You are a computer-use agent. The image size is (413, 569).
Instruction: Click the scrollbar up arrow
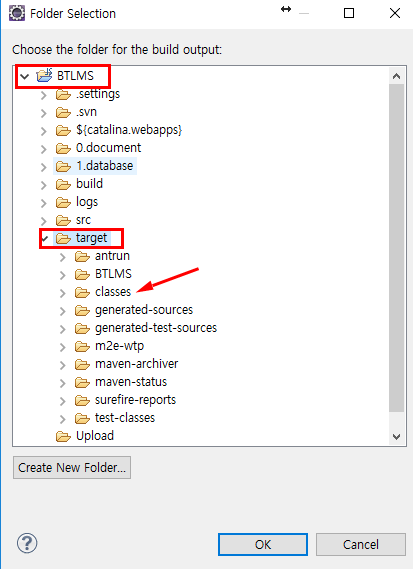click(x=397, y=76)
